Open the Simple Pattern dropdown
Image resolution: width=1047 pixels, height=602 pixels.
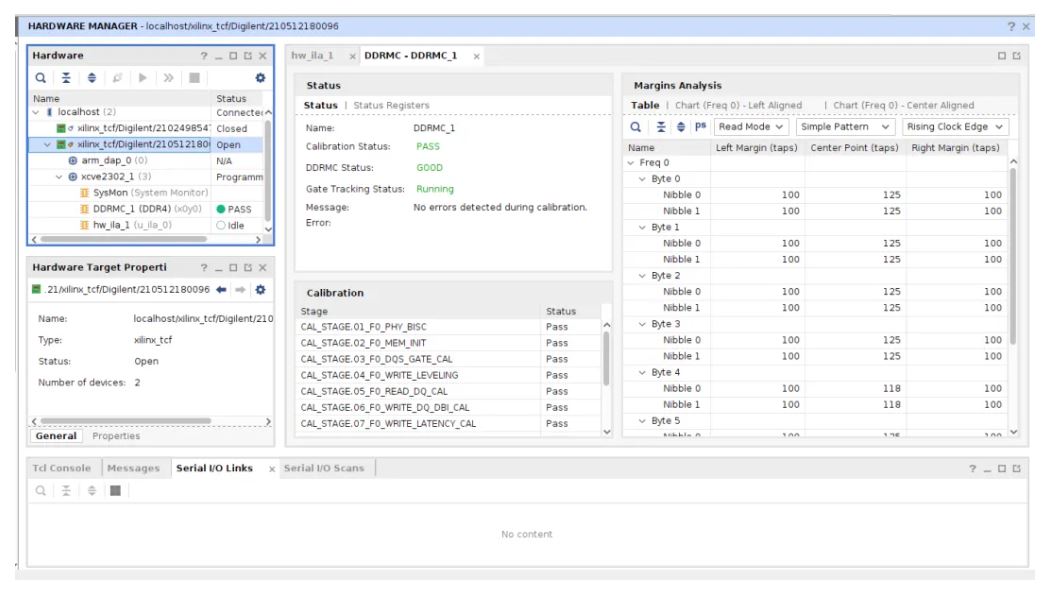[845, 127]
